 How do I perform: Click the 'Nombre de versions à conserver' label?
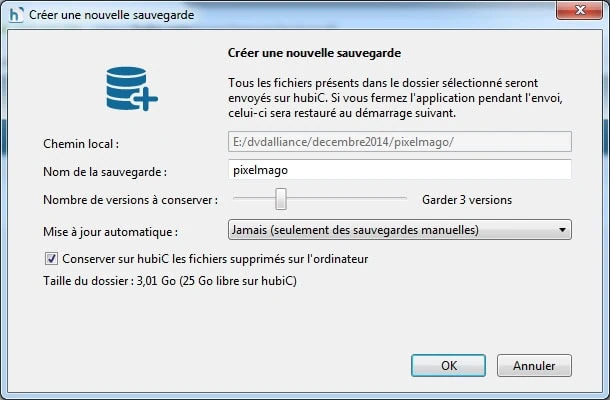[130, 200]
